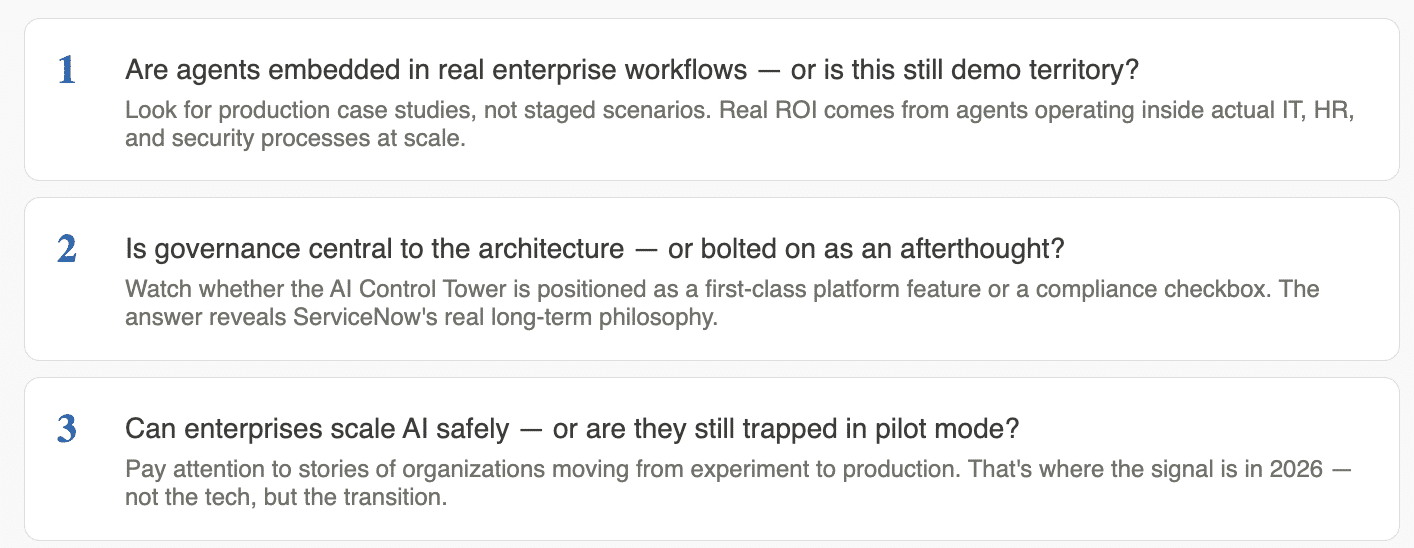Click 'and security processes at scale' line
This screenshot has height=548, width=1414.
(295, 138)
